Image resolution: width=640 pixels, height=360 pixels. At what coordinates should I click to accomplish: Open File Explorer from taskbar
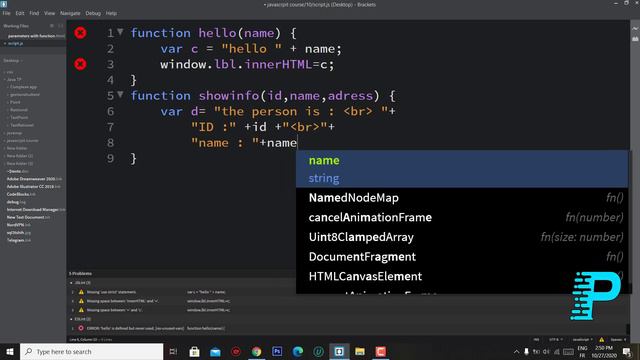[x=360, y=351]
